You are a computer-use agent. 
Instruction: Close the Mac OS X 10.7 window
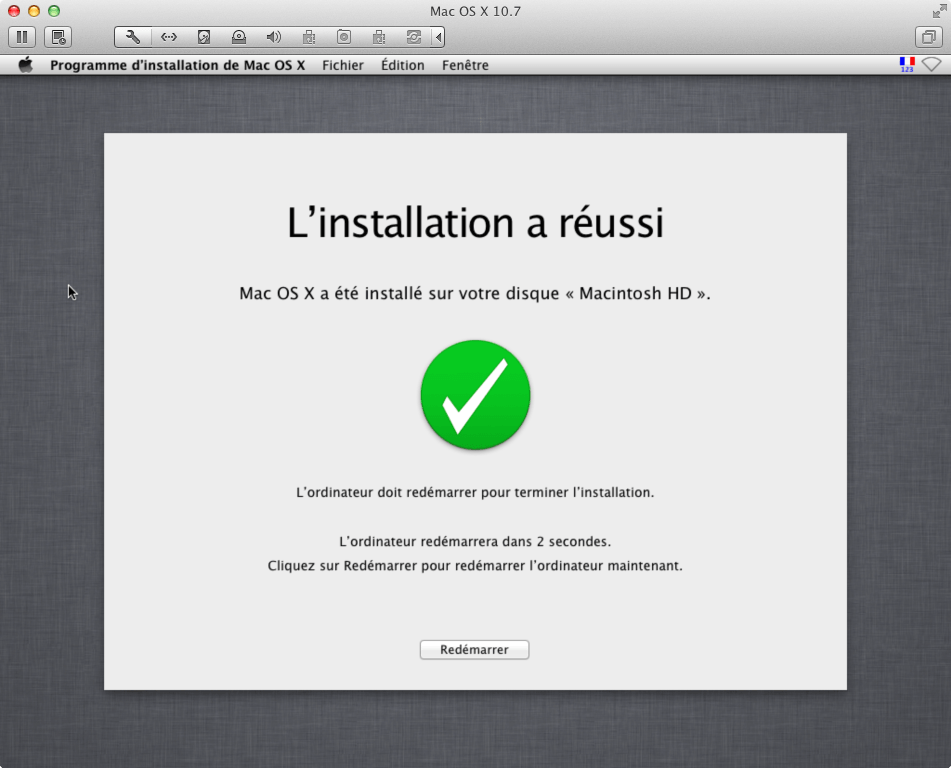click(x=14, y=11)
